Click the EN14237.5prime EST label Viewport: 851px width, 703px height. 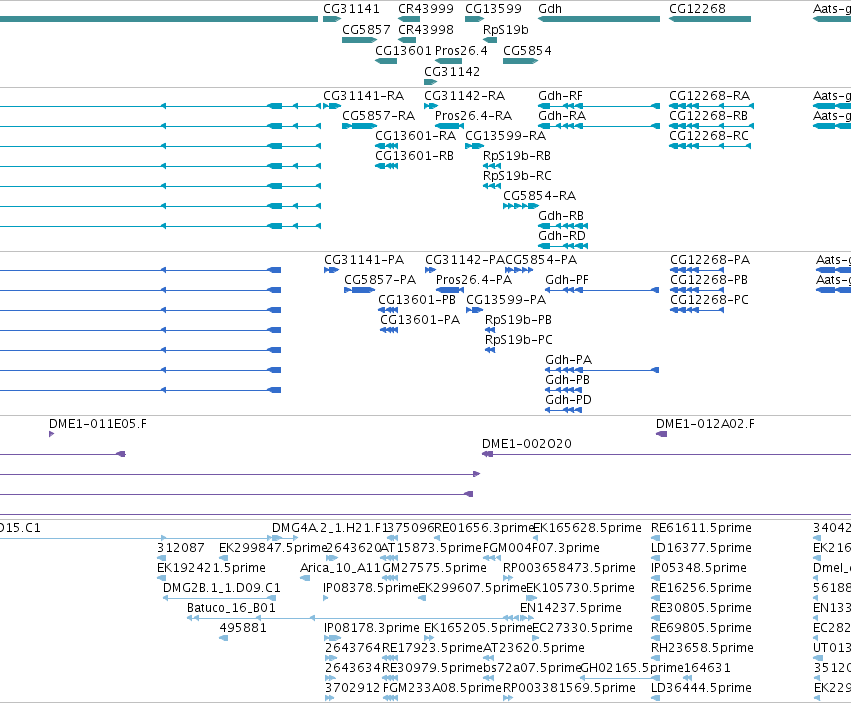571,608
